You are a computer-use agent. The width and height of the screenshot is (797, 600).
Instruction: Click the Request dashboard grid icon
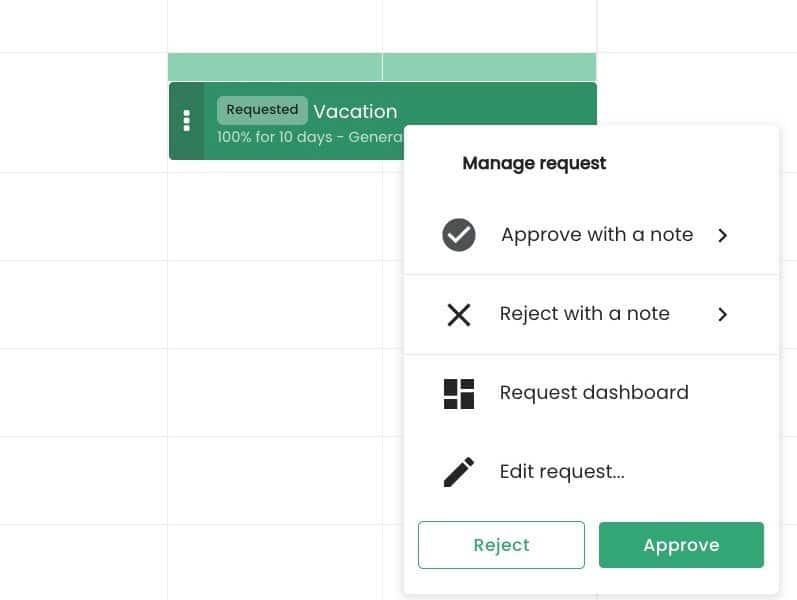tap(459, 394)
